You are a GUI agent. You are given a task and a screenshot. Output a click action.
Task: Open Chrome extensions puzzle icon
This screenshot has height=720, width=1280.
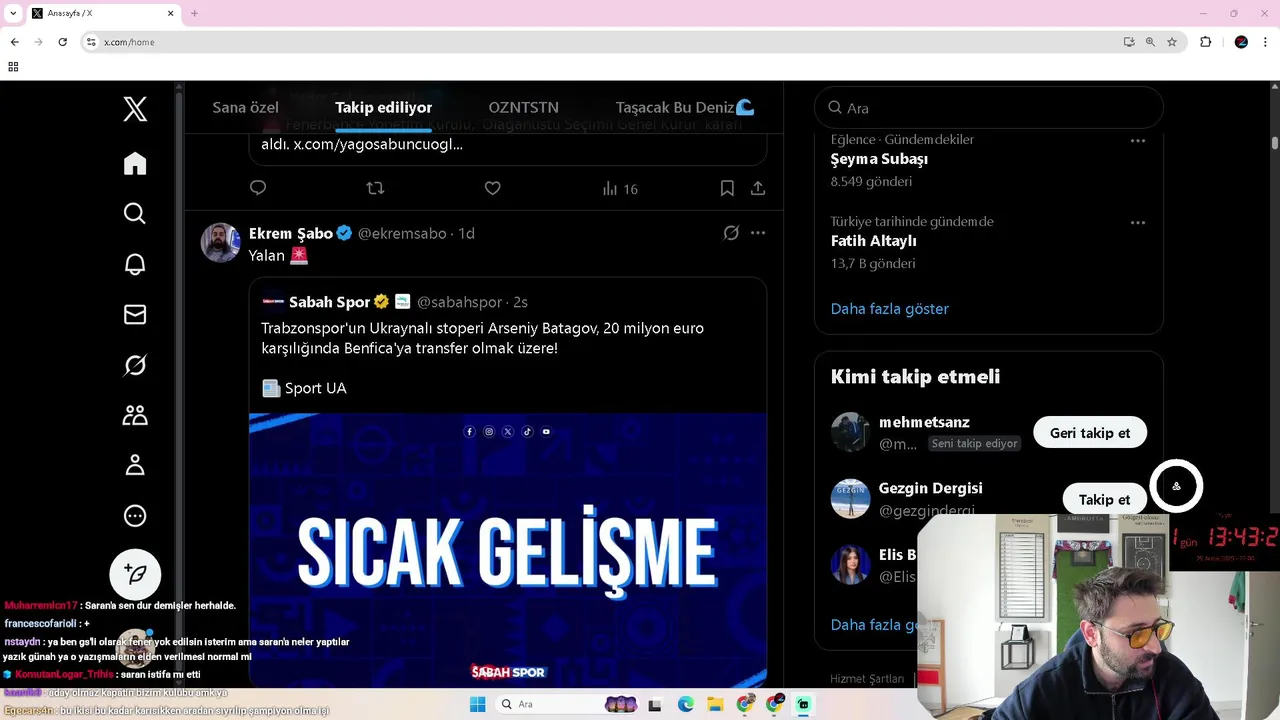click(1205, 42)
